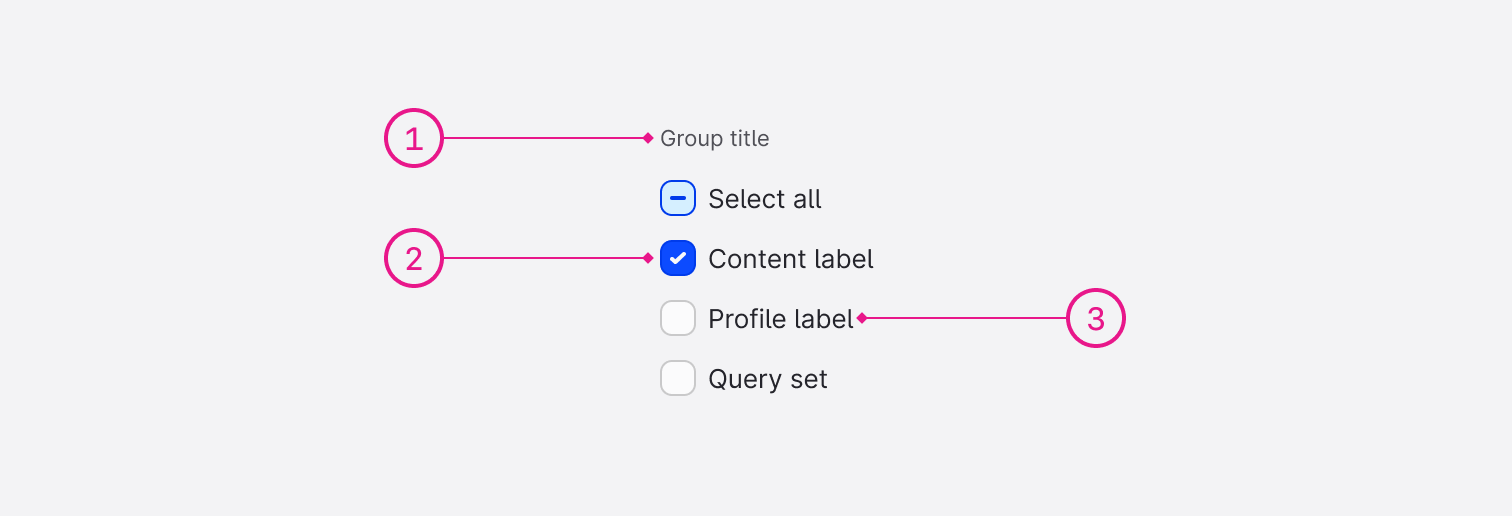Click annotation circle number 3
1512x516 pixels.
point(1096,318)
